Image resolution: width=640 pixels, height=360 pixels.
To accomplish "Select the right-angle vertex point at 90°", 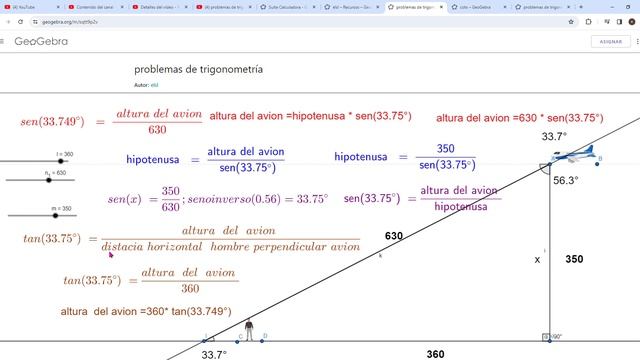I will [x=550, y=340].
